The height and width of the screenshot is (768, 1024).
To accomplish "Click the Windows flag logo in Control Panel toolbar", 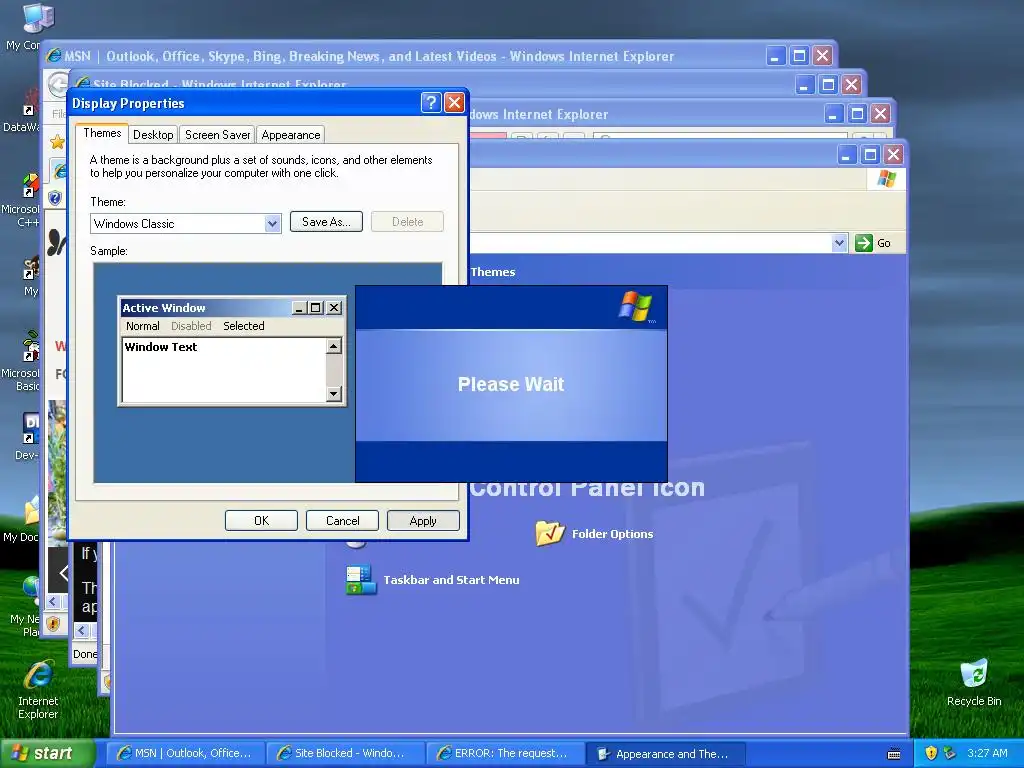I will pos(886,178).
